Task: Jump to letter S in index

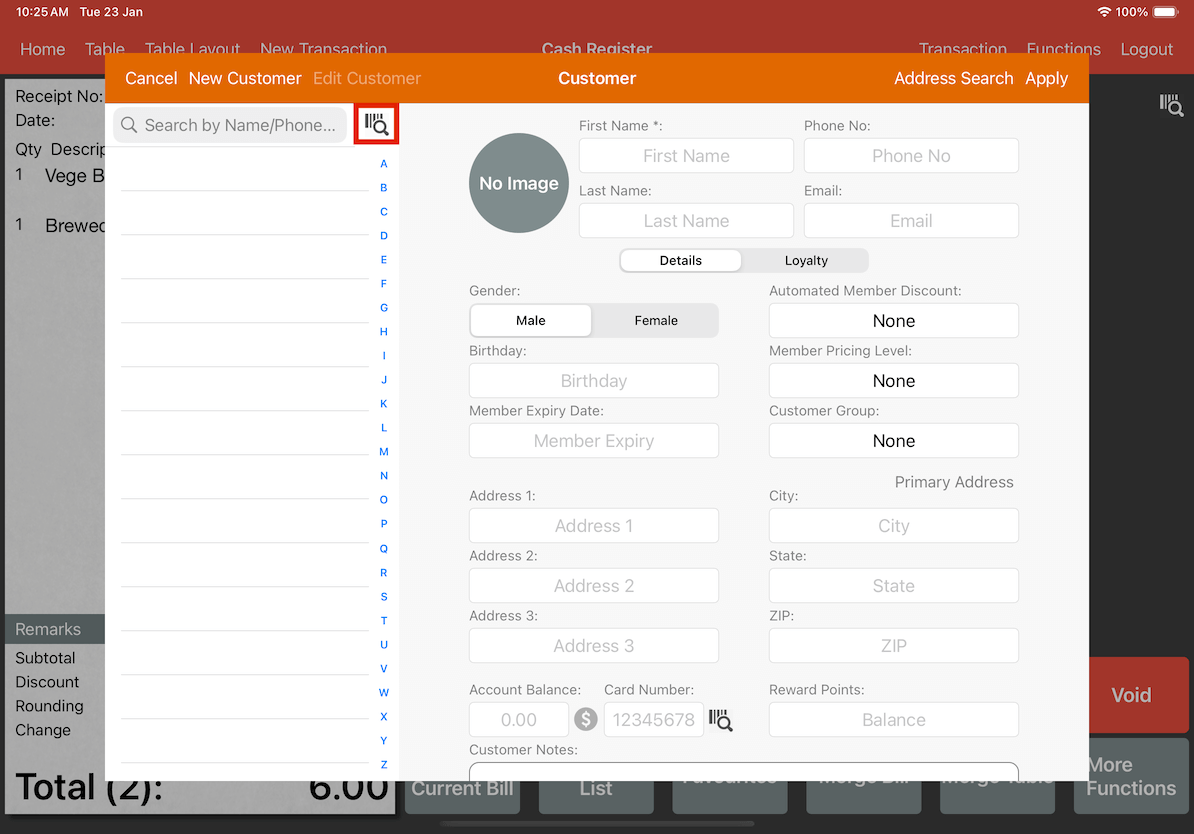Action: (384, 596)
